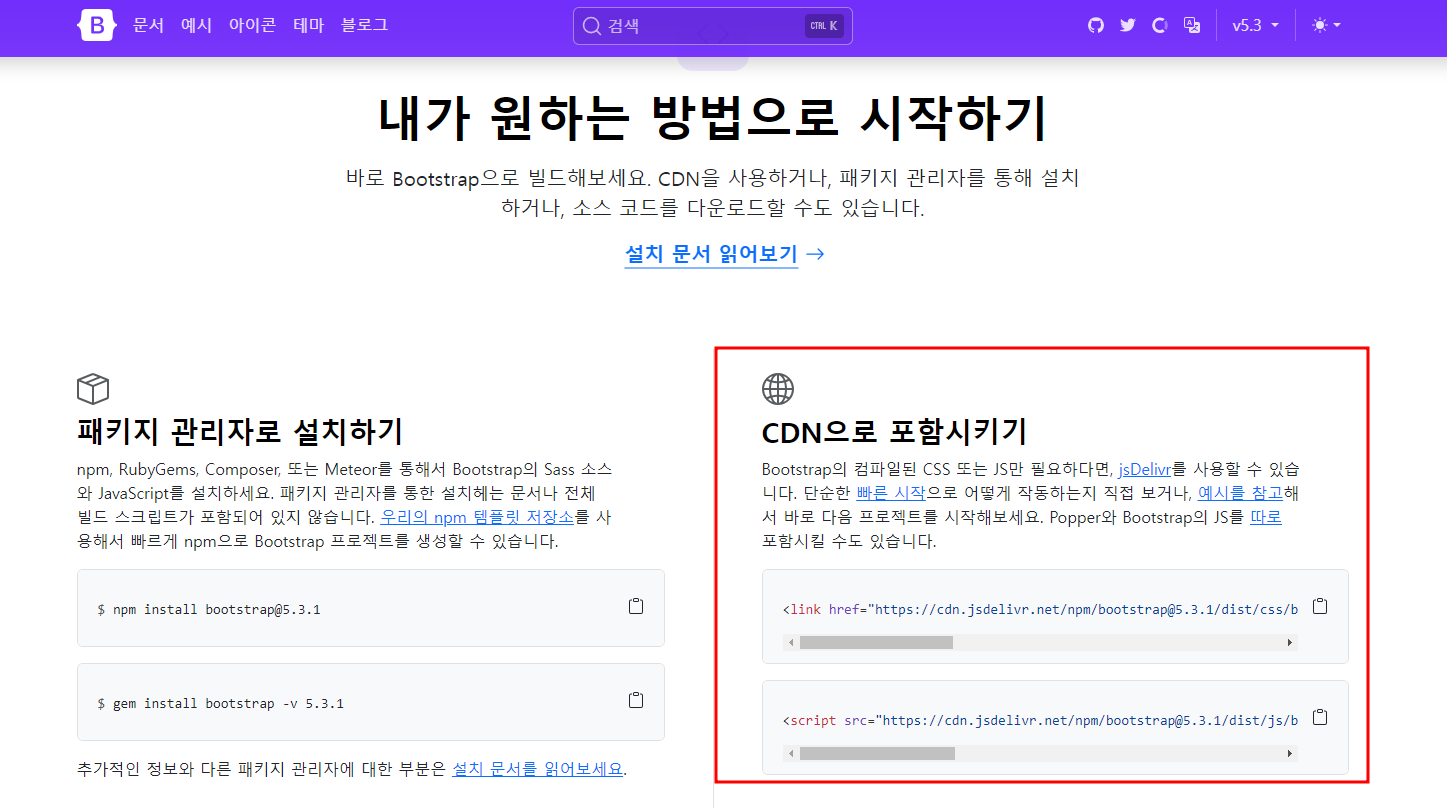Click script snippet scrollbar right arrow

point(1290,753)
